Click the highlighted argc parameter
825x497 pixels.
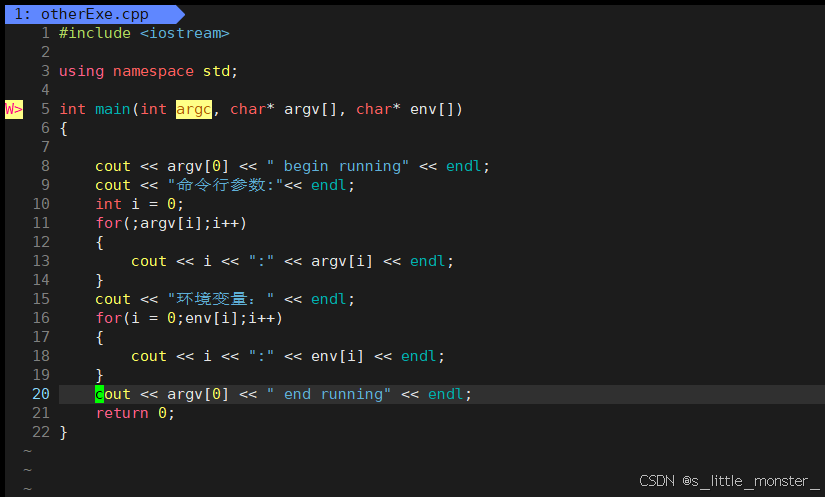(x=194, y=109)
